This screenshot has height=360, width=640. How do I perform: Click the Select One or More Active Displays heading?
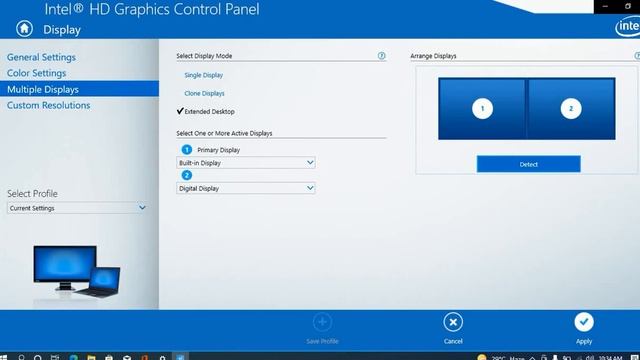224,133
